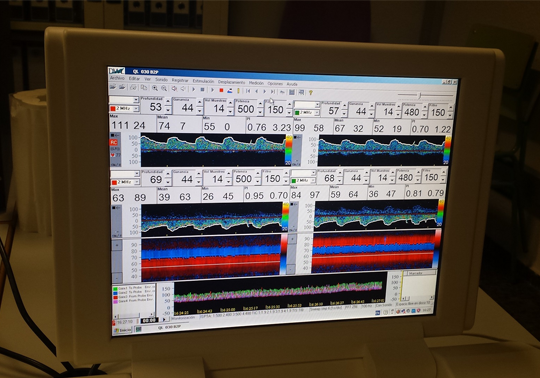
Task: Decrease Potencia 480 in second channel
Action: pyautogui.click(x=424, y=116)
